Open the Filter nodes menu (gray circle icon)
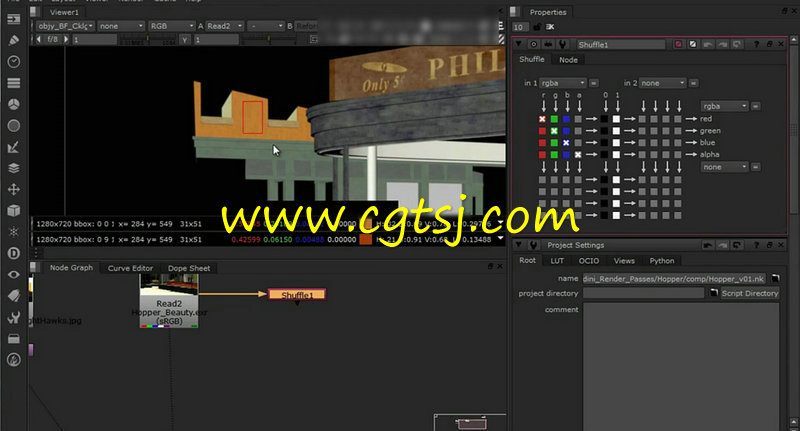 tap(14, 125)
